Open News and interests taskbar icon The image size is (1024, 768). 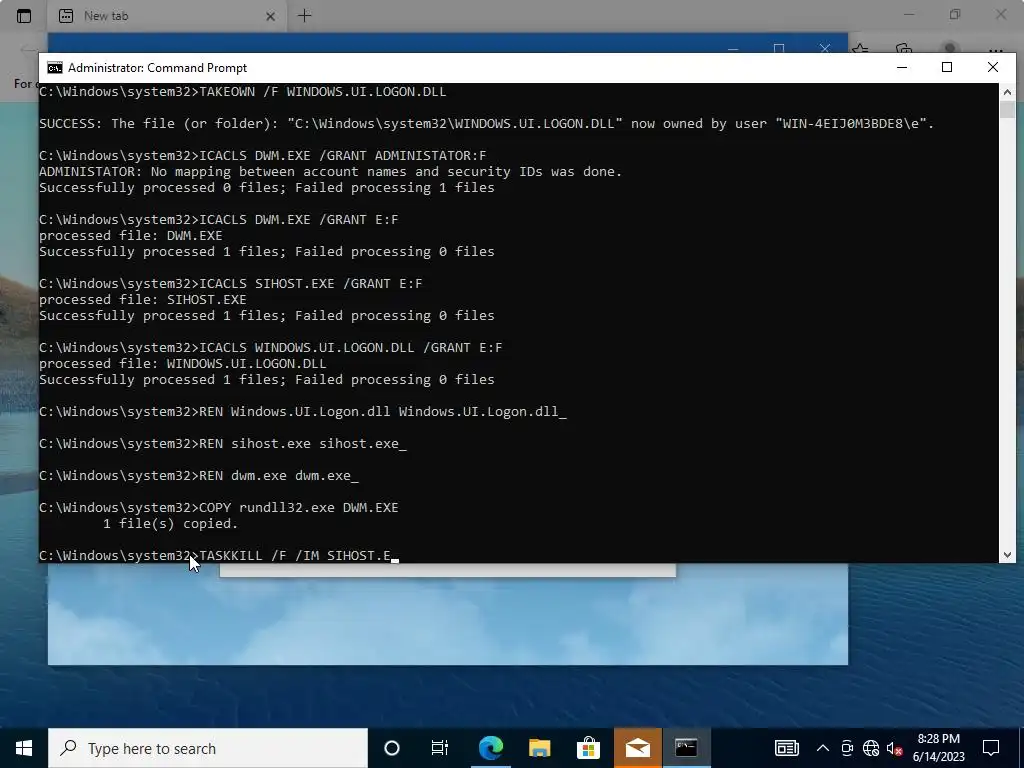click(x=786, y=748)
